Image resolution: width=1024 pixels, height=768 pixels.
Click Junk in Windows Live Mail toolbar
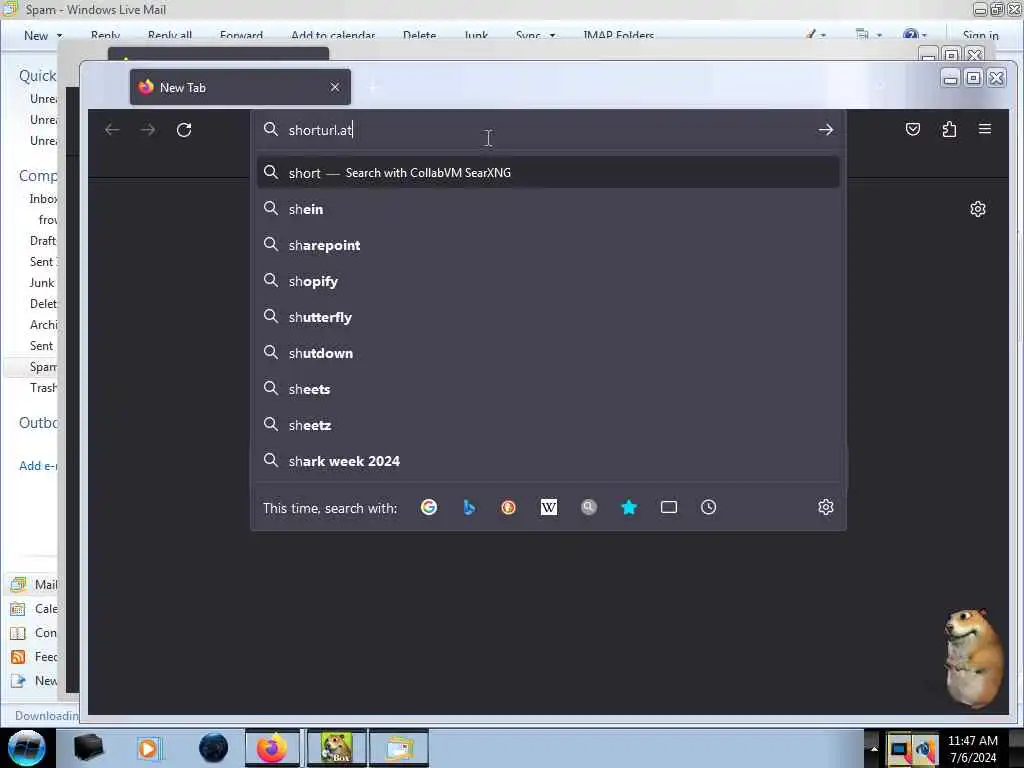476,35
